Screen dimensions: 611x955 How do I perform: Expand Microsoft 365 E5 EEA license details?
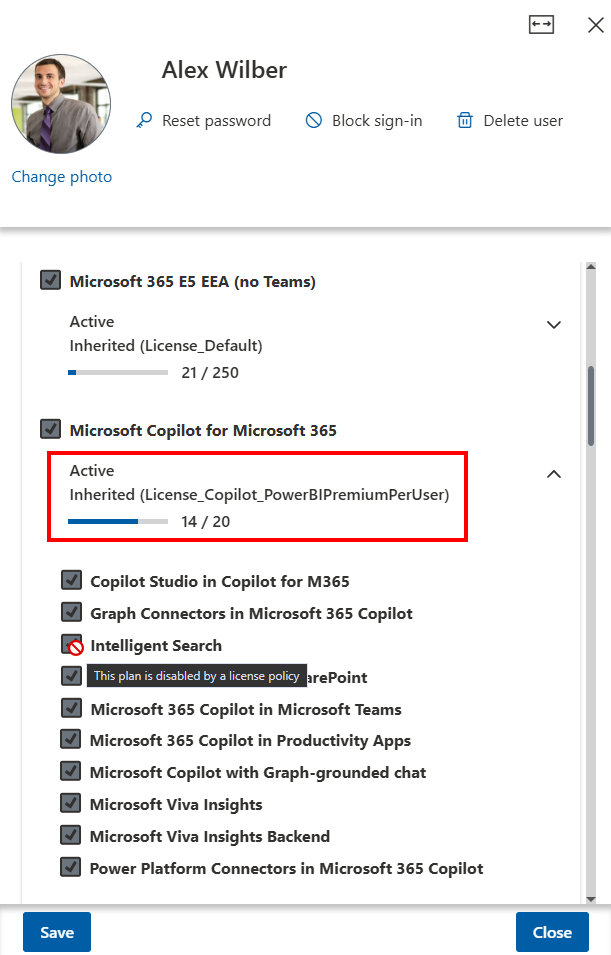click(554, 325)
